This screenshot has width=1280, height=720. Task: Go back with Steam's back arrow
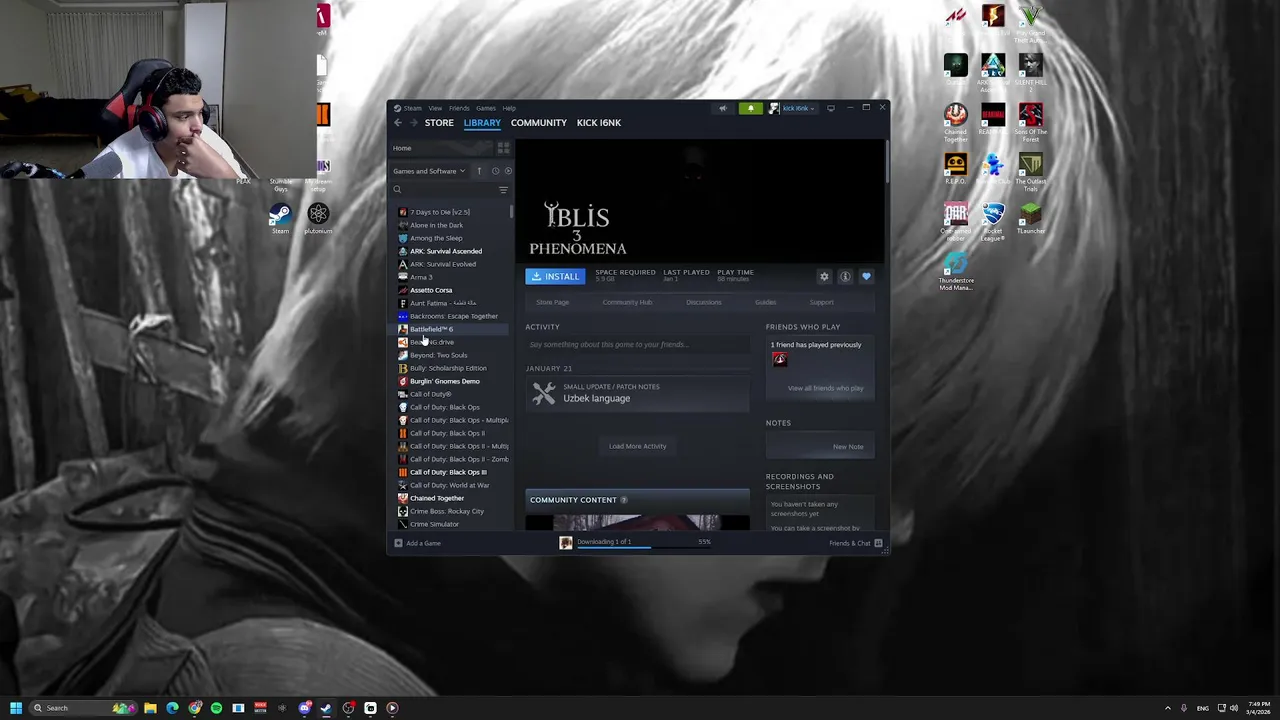pos(397,123)
